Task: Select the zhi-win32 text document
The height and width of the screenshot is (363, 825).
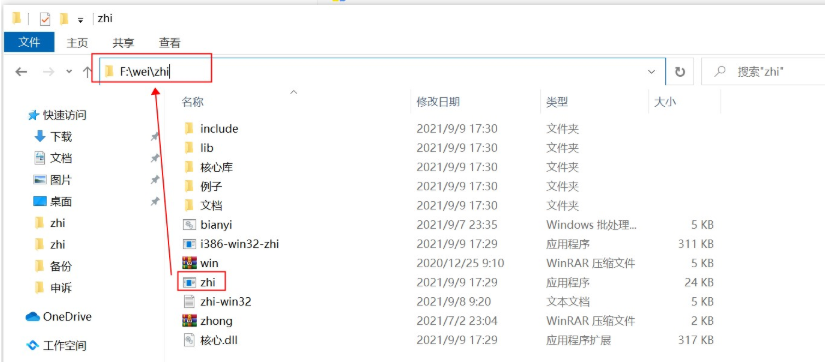Action: click(x=226, y=301)
